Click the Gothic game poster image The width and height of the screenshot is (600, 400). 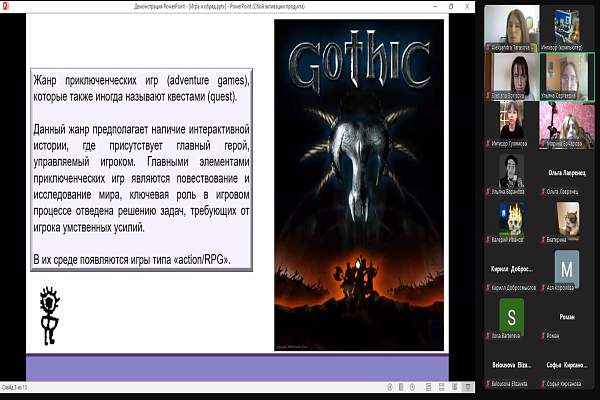pyautogui.click(x=359, y=185)
